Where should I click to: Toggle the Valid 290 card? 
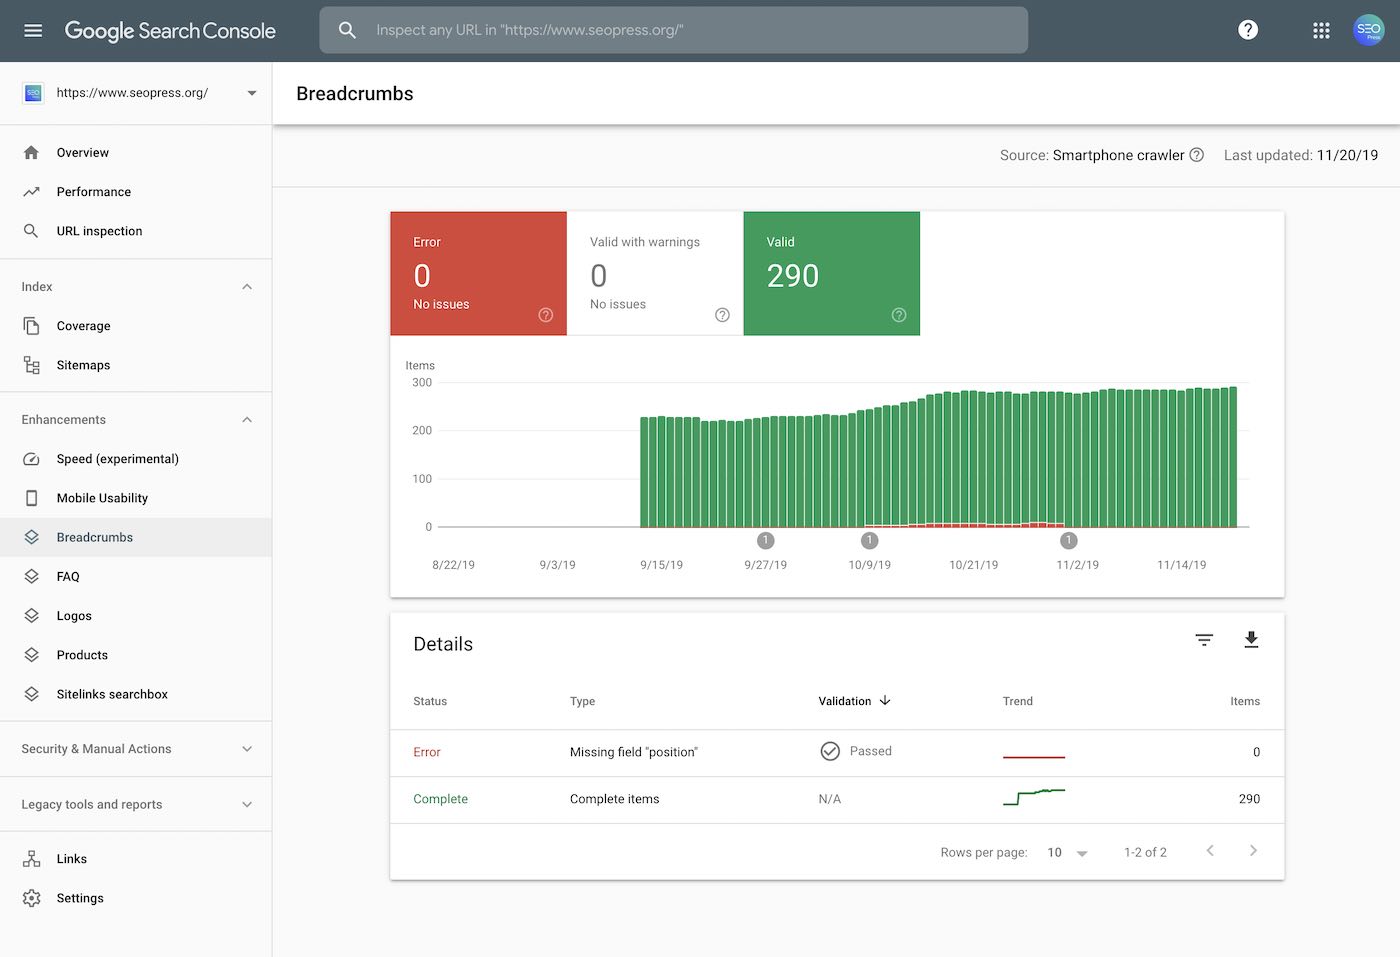pos(832,273)
